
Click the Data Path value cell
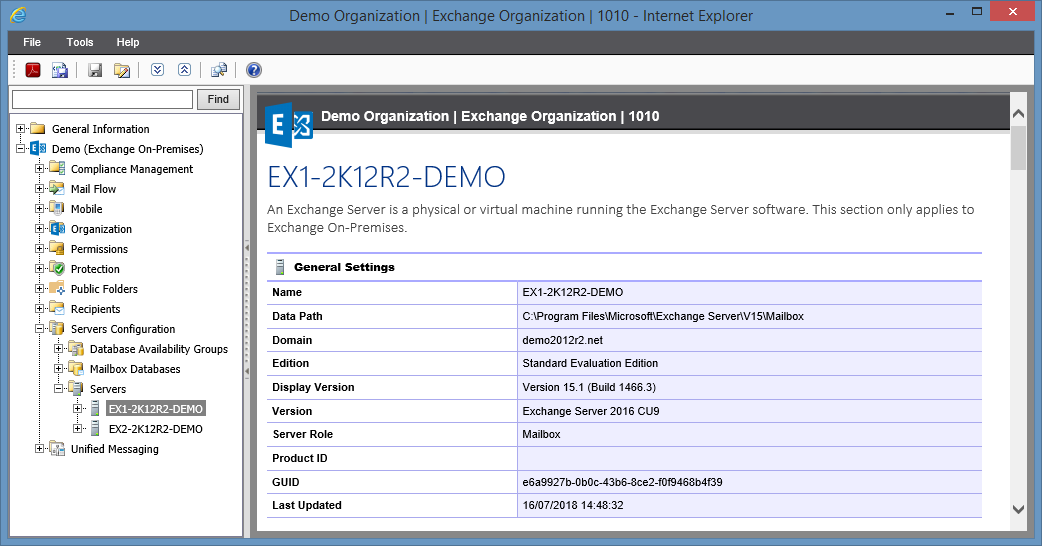pos(750,316)
